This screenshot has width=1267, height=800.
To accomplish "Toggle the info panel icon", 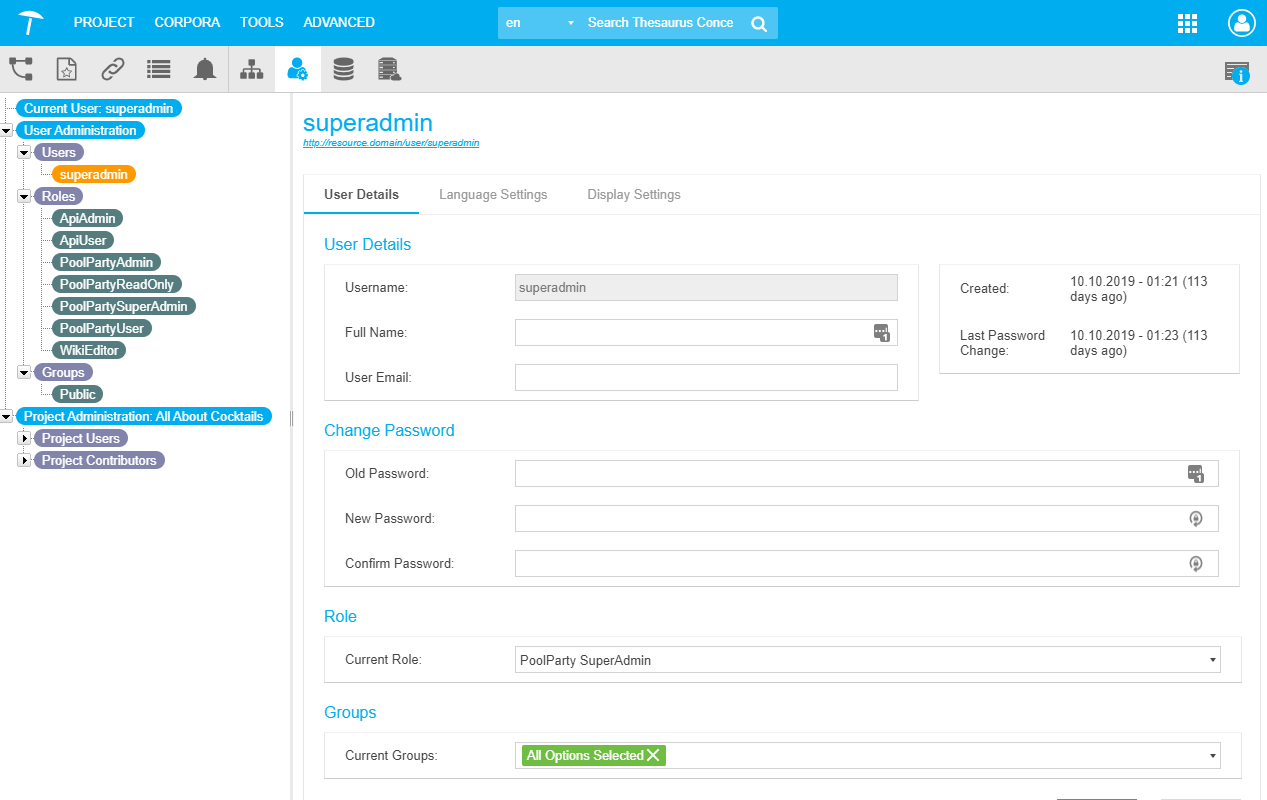I will 1237,72.
